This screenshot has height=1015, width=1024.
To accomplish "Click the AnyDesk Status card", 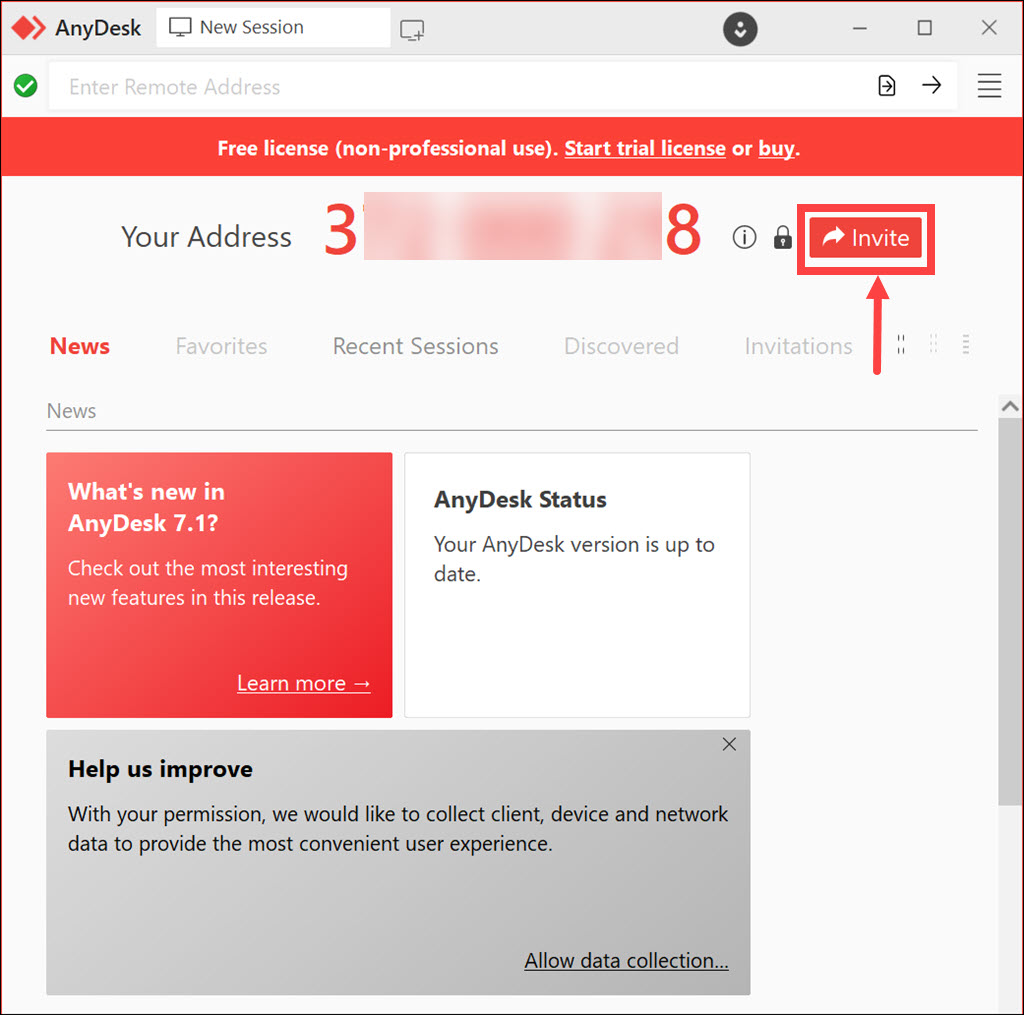I will tap(577, 585).
